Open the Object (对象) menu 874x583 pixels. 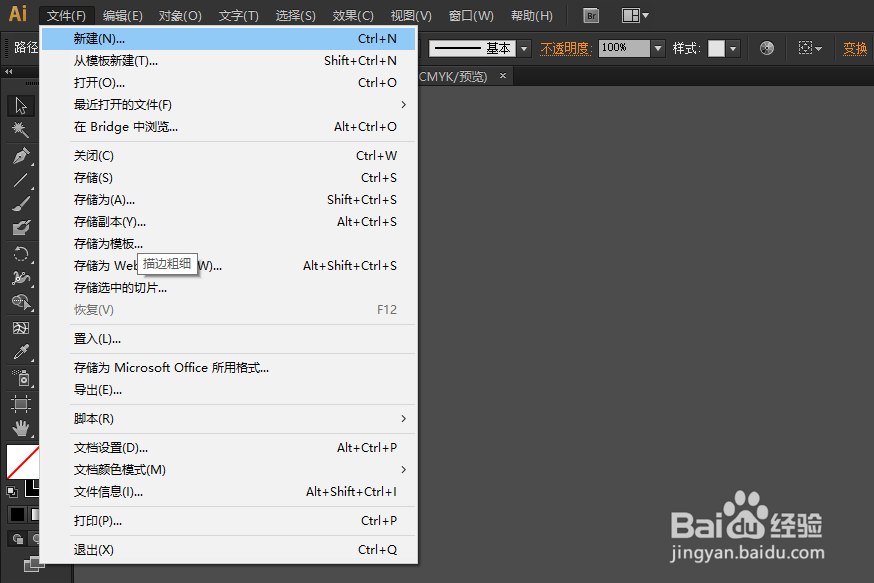(x=180, y=16)
